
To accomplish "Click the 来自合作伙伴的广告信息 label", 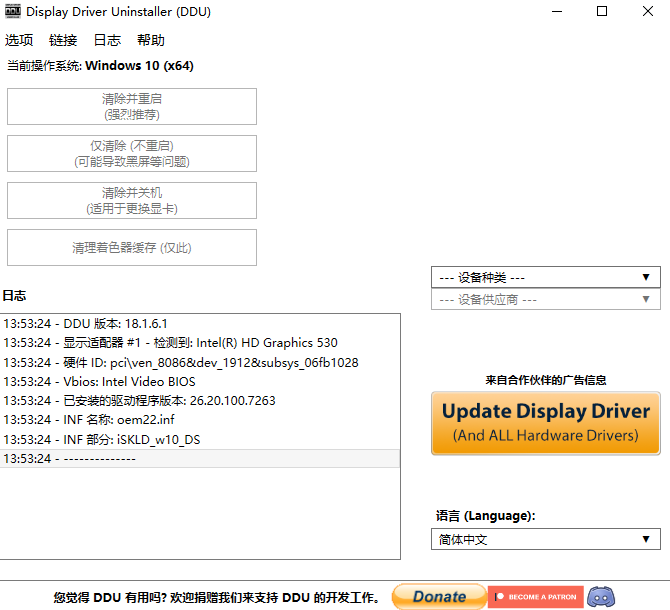I will click(x=546, y=380).
